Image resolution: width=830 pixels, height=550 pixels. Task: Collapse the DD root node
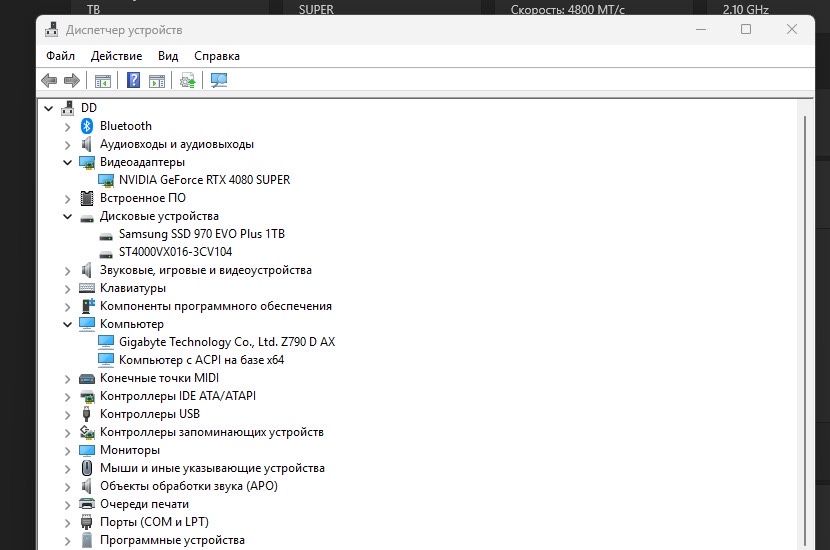pyautogui.click(x=49, y=109)
